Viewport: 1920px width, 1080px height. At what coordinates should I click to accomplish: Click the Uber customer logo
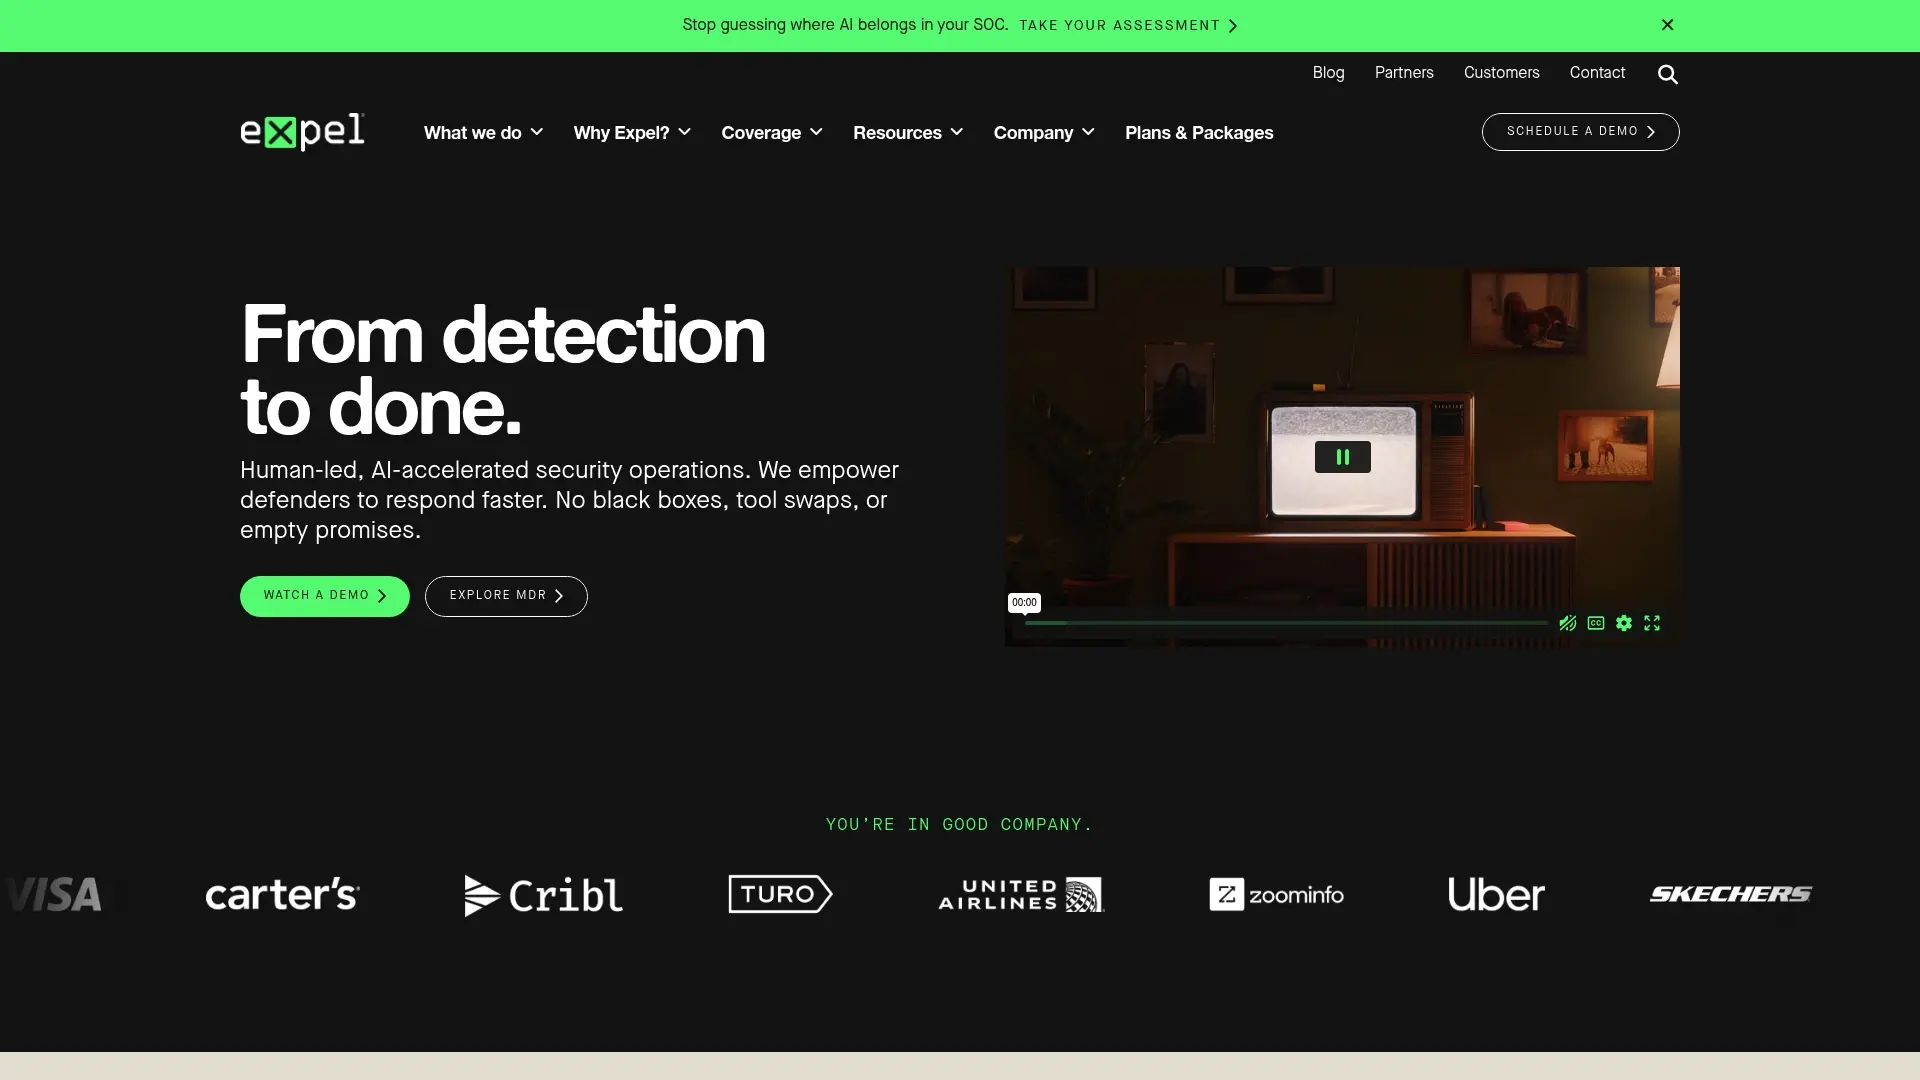point(1496,894)
